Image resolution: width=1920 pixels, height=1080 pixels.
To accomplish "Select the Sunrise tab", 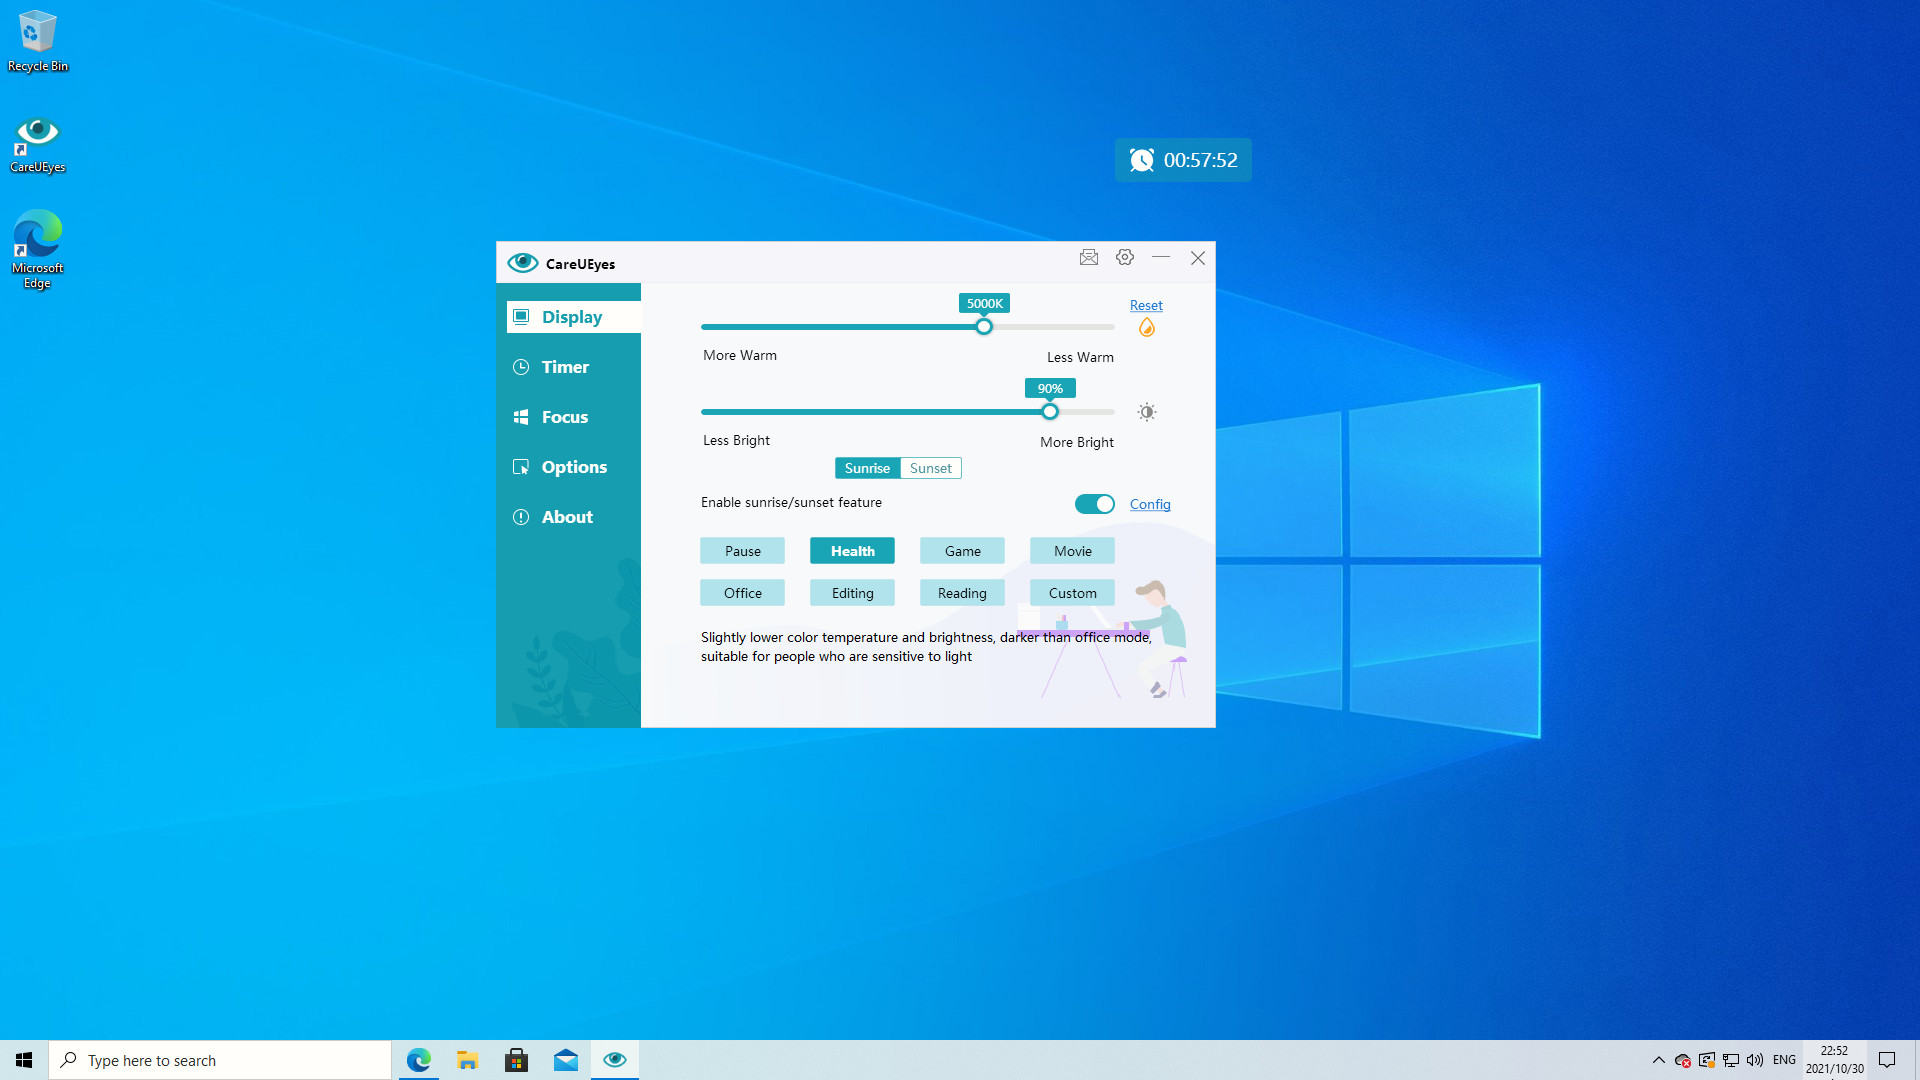I will [x=866, y=467].
